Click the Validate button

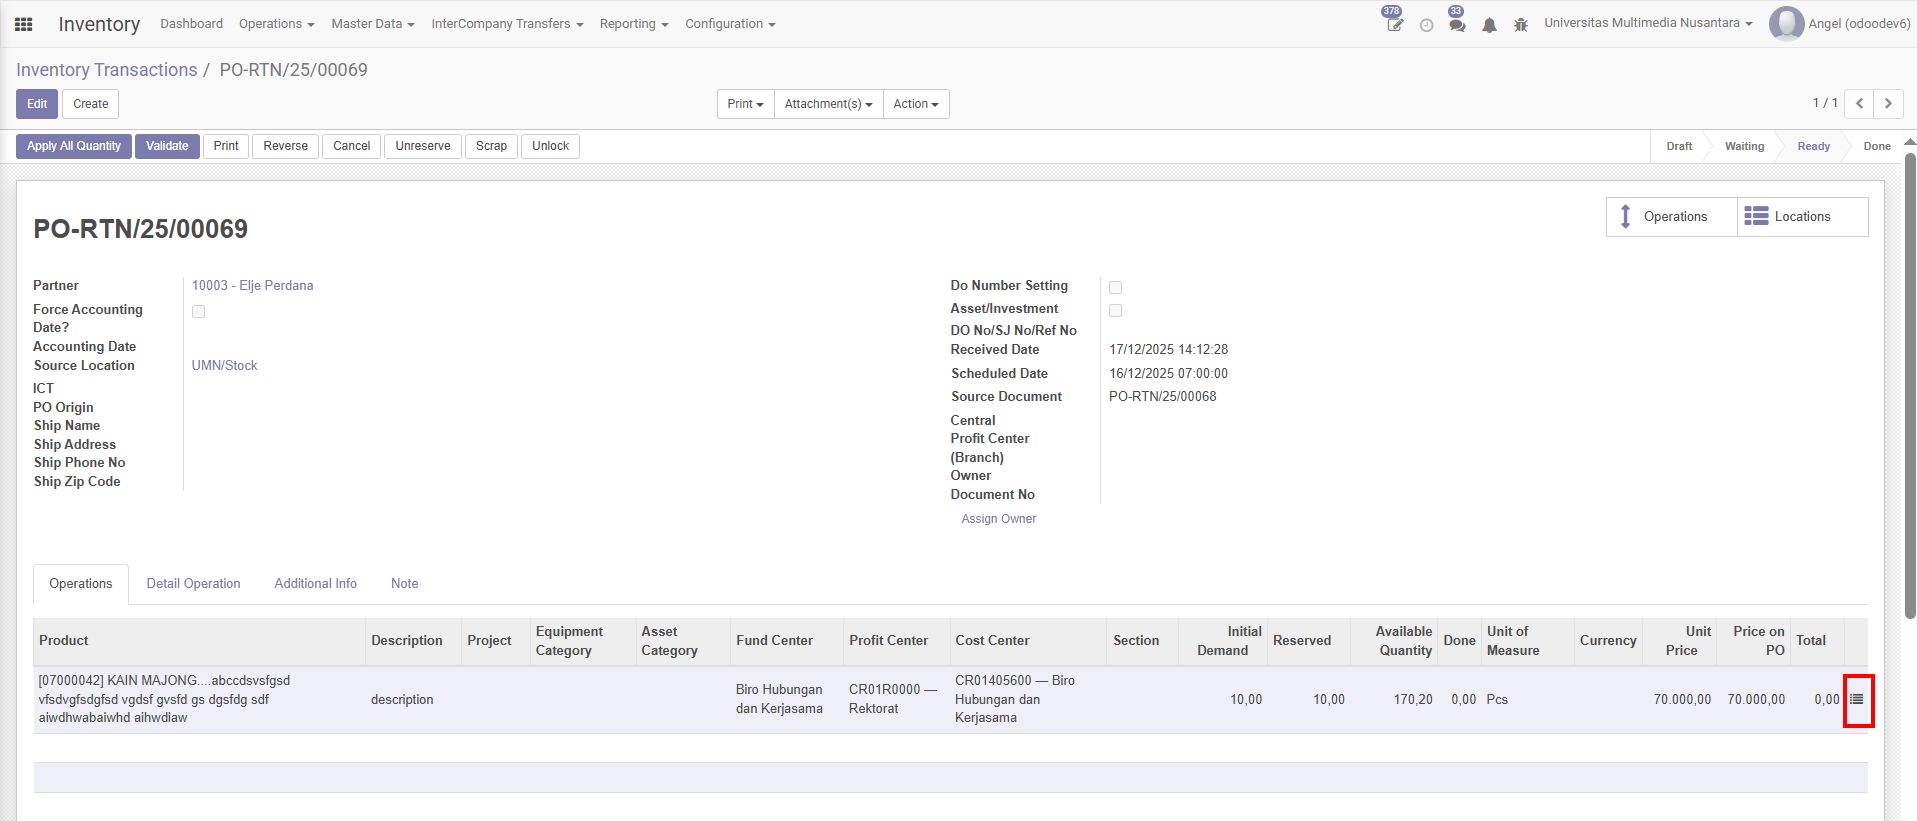[x=167, y=146]
